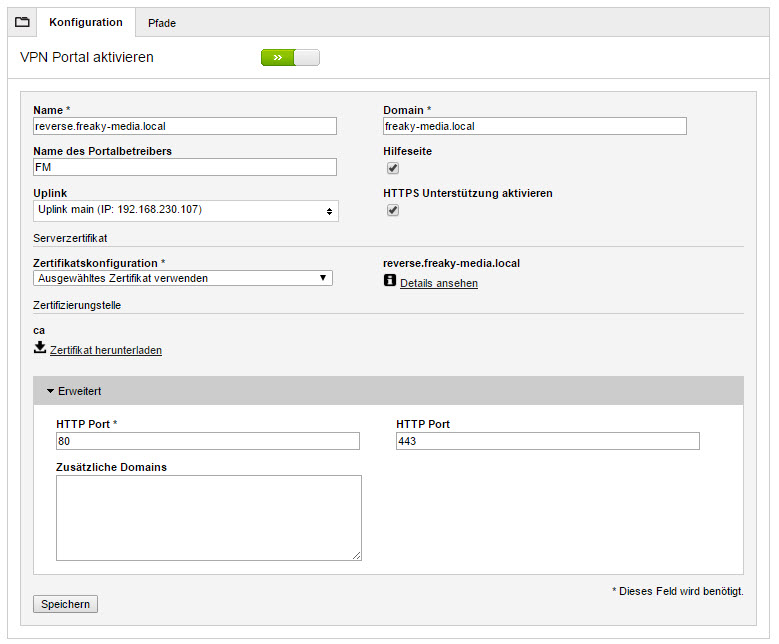The image size is (779, 644).
Task: Select the port field containing 443
Action: (547, 441)
